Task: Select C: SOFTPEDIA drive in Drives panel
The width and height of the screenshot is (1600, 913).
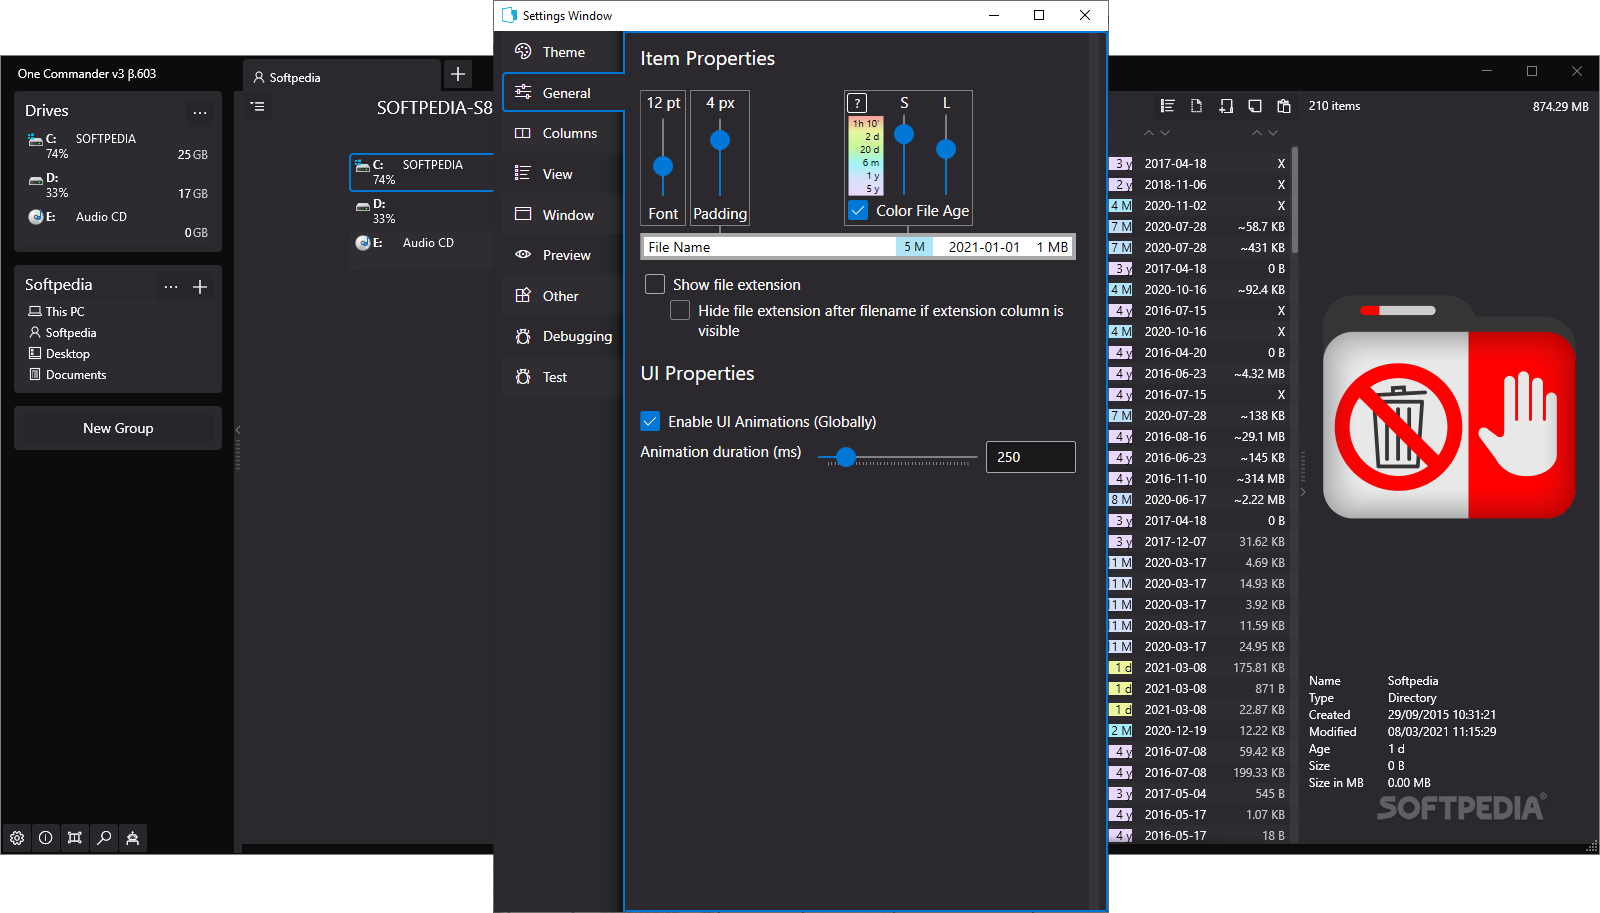Action: pyautogui.click(x=118, y=146)
